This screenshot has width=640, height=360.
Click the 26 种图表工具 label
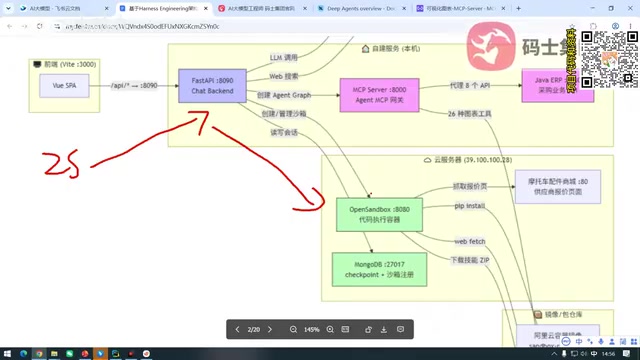pyautogui.click(x=469, y=114)
